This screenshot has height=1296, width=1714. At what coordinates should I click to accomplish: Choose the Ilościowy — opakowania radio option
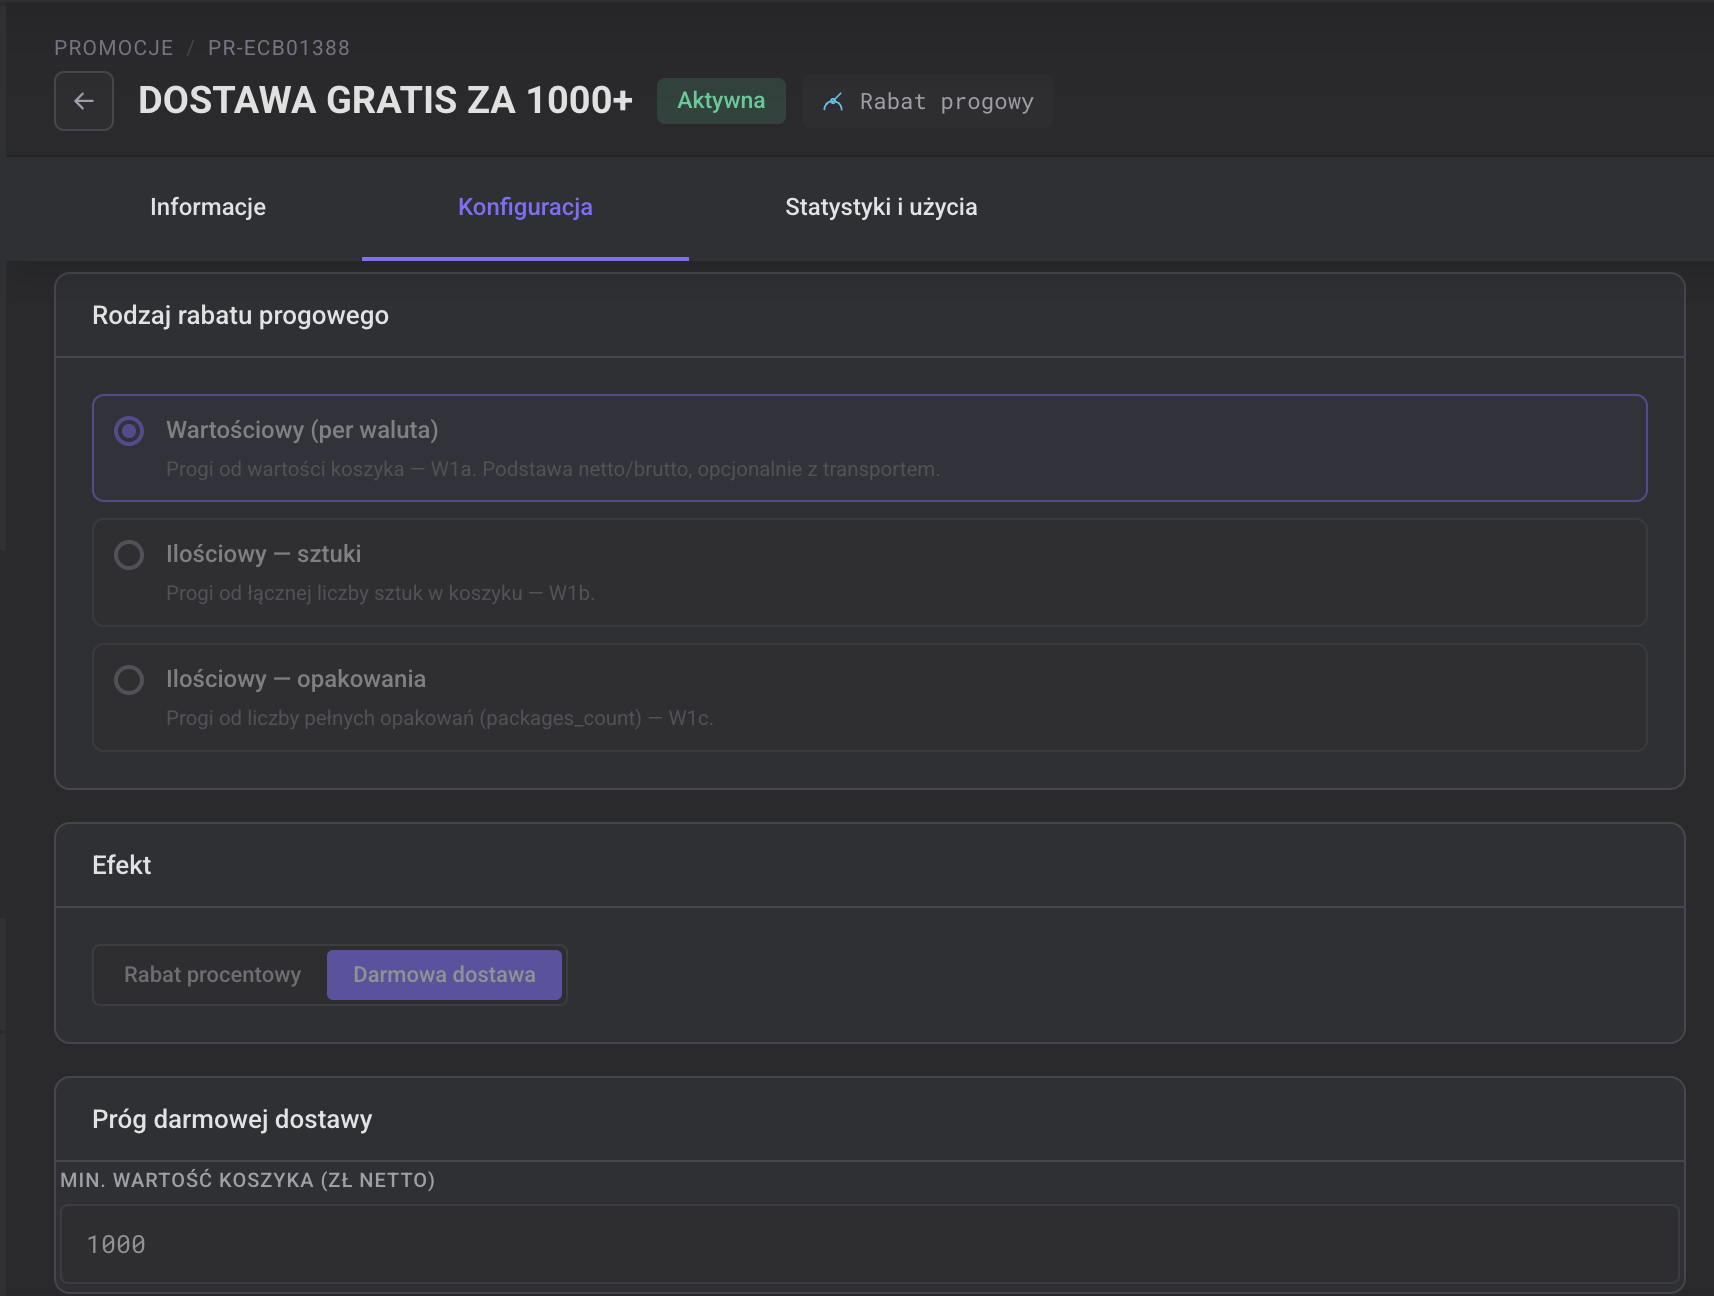129,680
